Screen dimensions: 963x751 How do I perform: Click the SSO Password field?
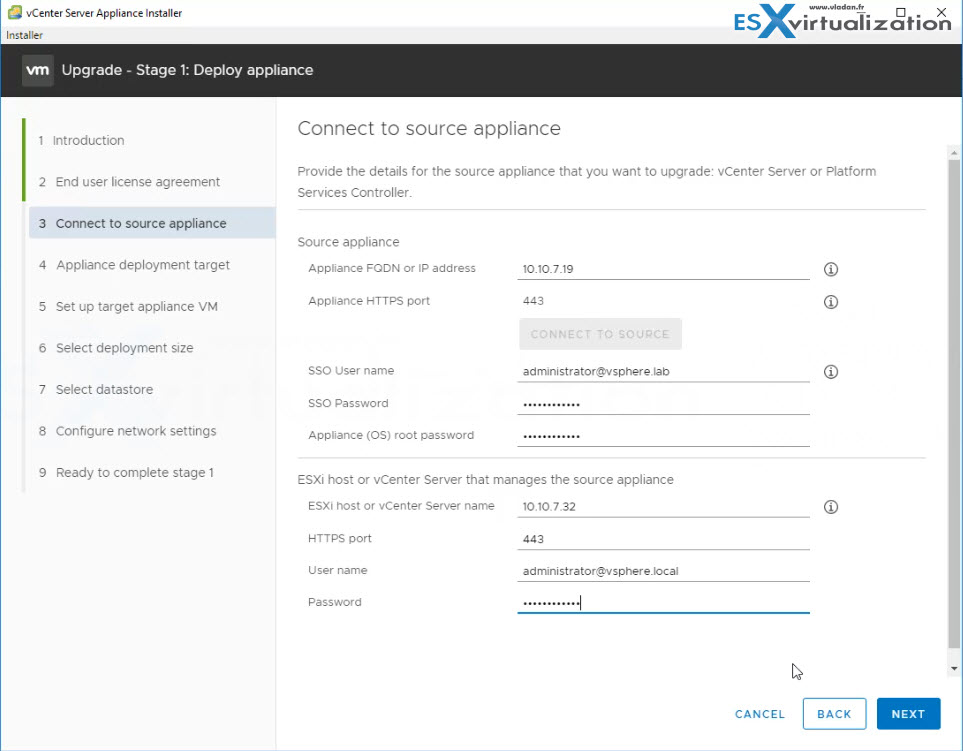[x=663, y=404]
